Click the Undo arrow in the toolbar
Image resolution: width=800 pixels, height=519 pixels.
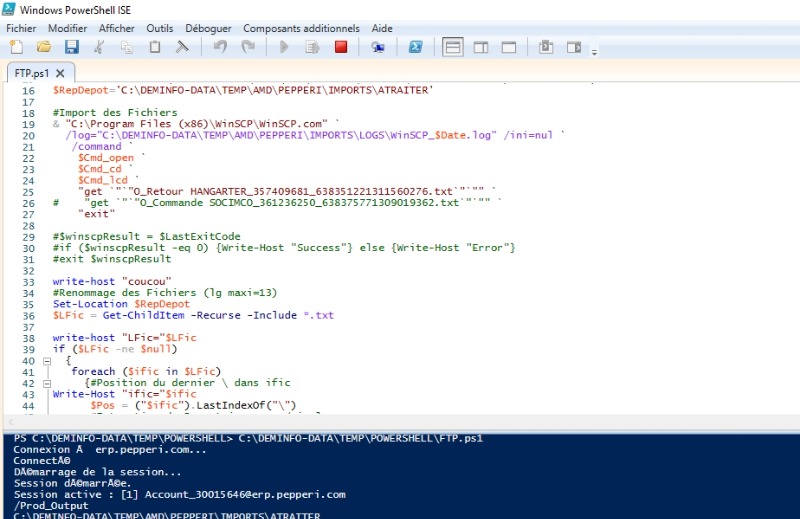[x=220, y=47]
